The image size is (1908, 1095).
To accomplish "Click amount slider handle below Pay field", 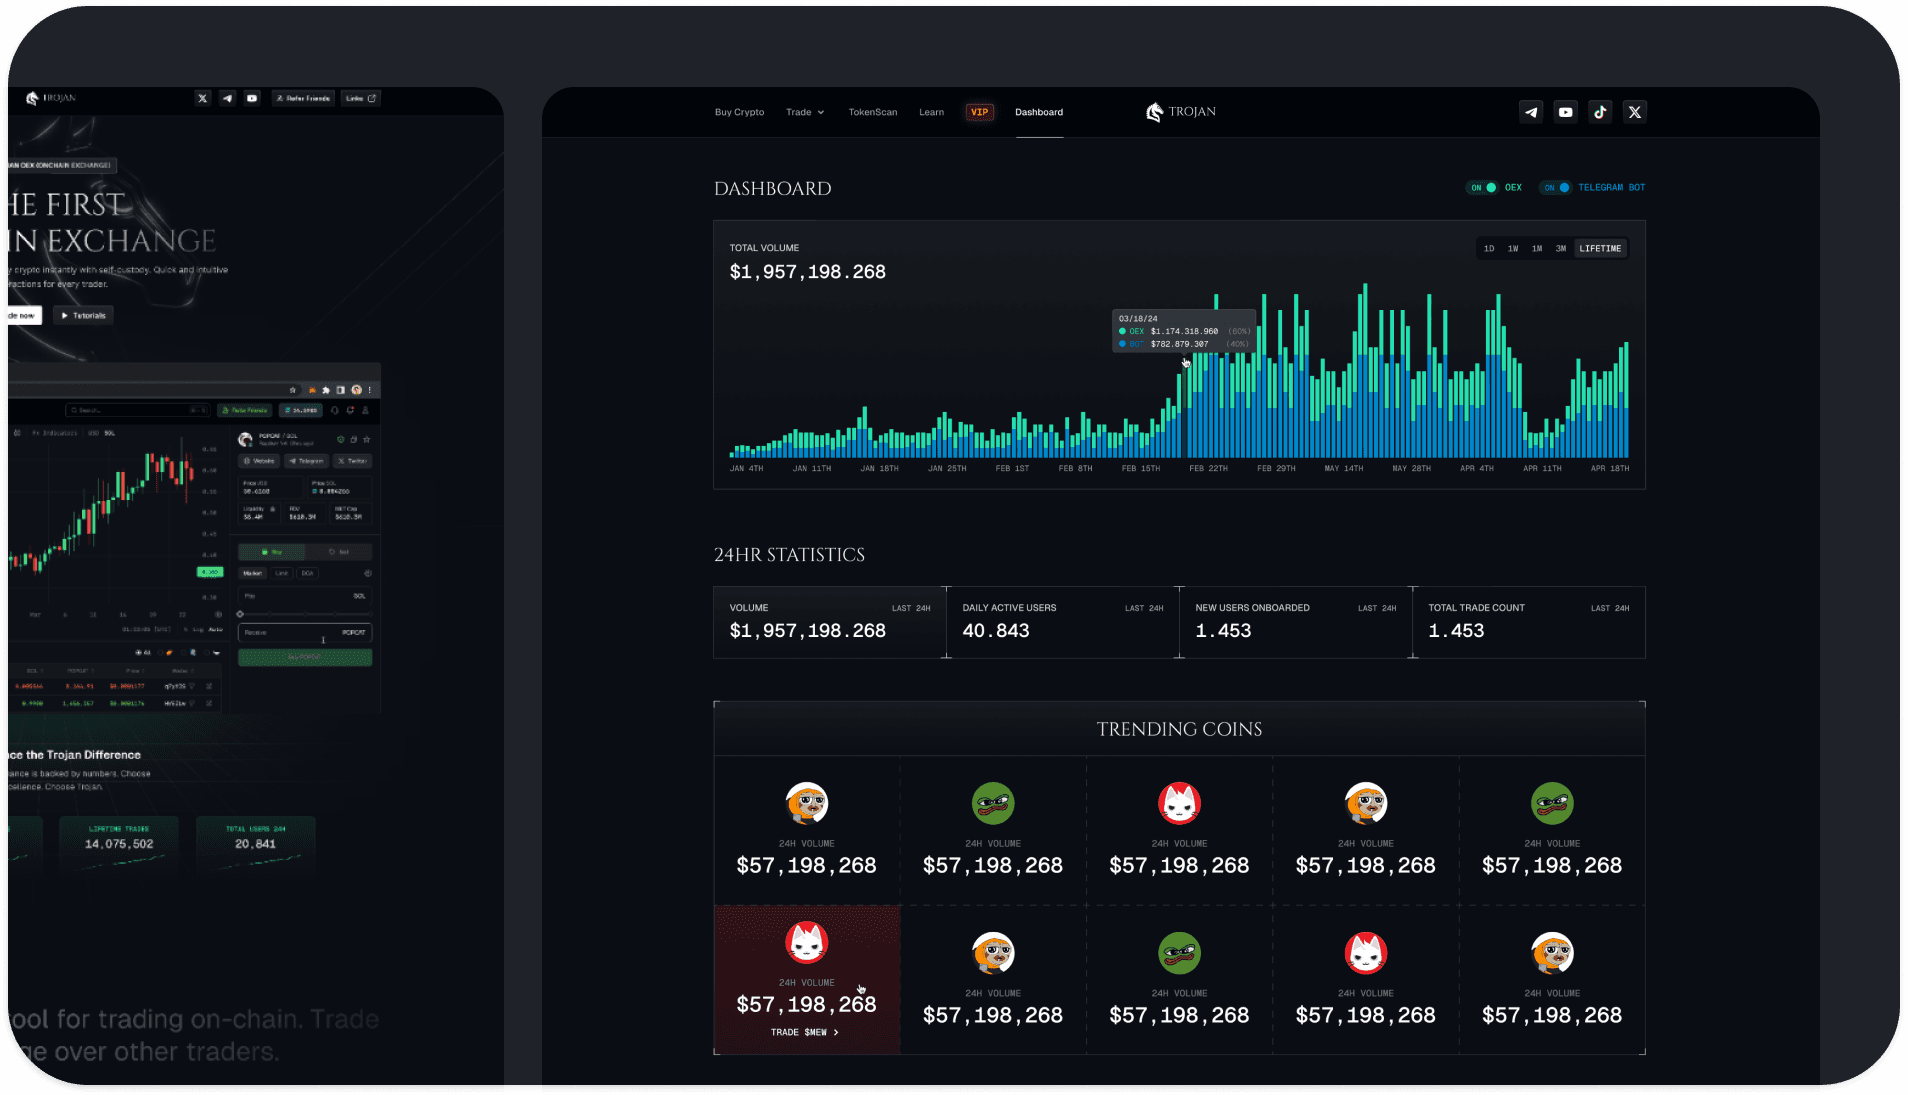I will (x=240, y=614).
